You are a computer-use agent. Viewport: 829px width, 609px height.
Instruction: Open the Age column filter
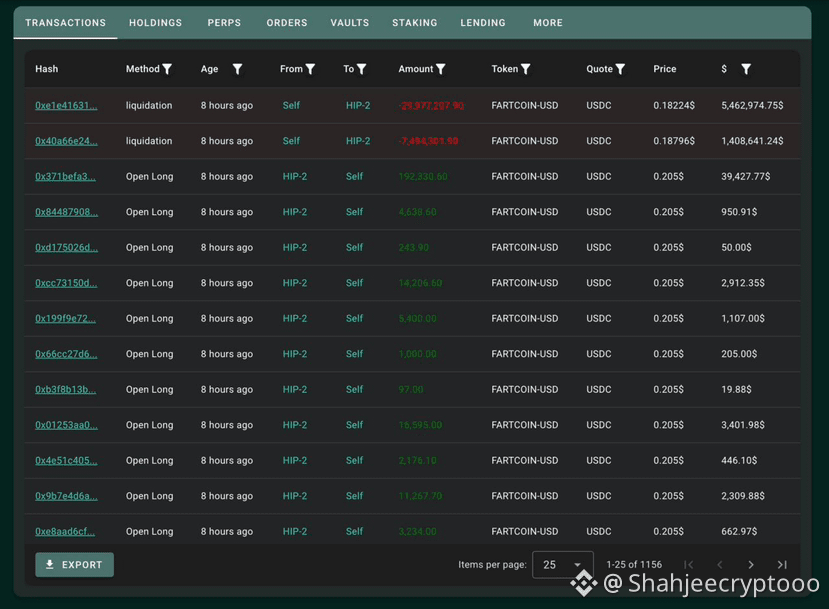pyautogui.click(x=237, y=69)
